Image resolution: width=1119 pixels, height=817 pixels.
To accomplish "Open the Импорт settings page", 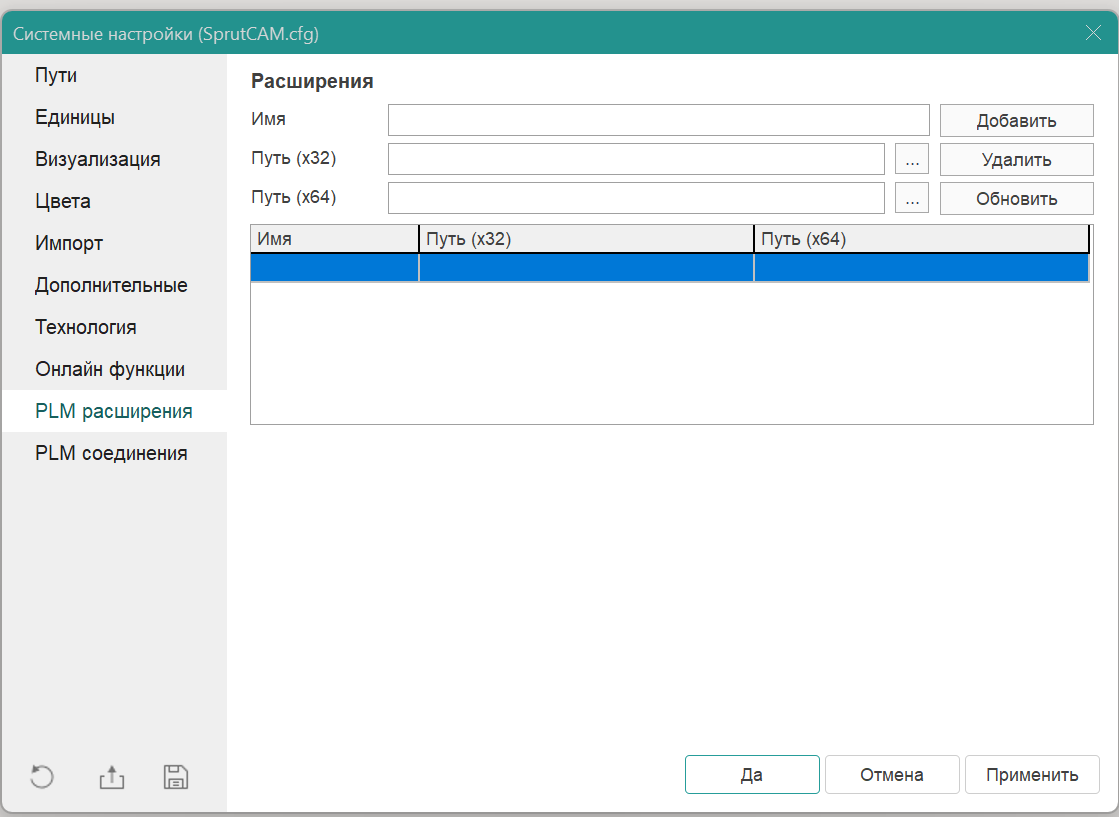I will 69,243.
